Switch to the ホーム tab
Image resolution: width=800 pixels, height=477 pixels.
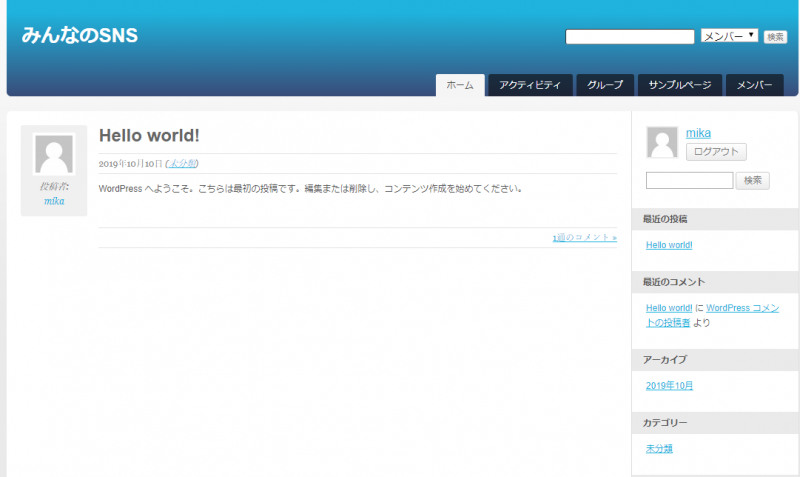(x=460, y=86)
